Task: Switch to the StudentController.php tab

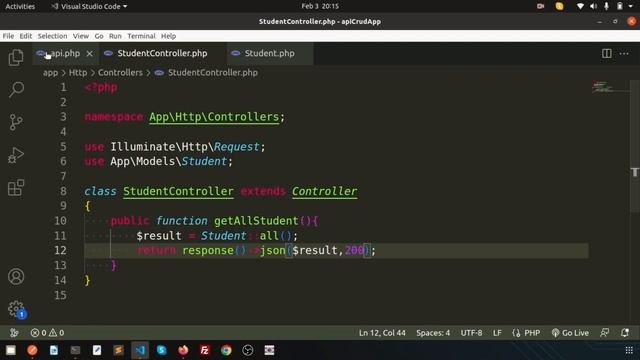Action: (162, 53)
